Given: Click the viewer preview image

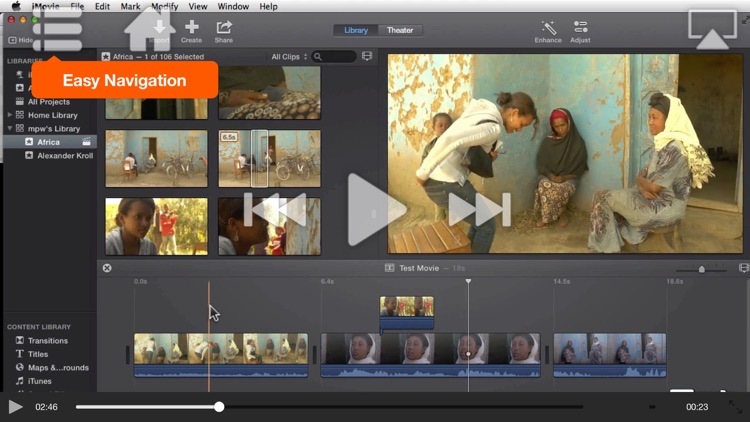Looking at the screenshot, I should point(565,153).
